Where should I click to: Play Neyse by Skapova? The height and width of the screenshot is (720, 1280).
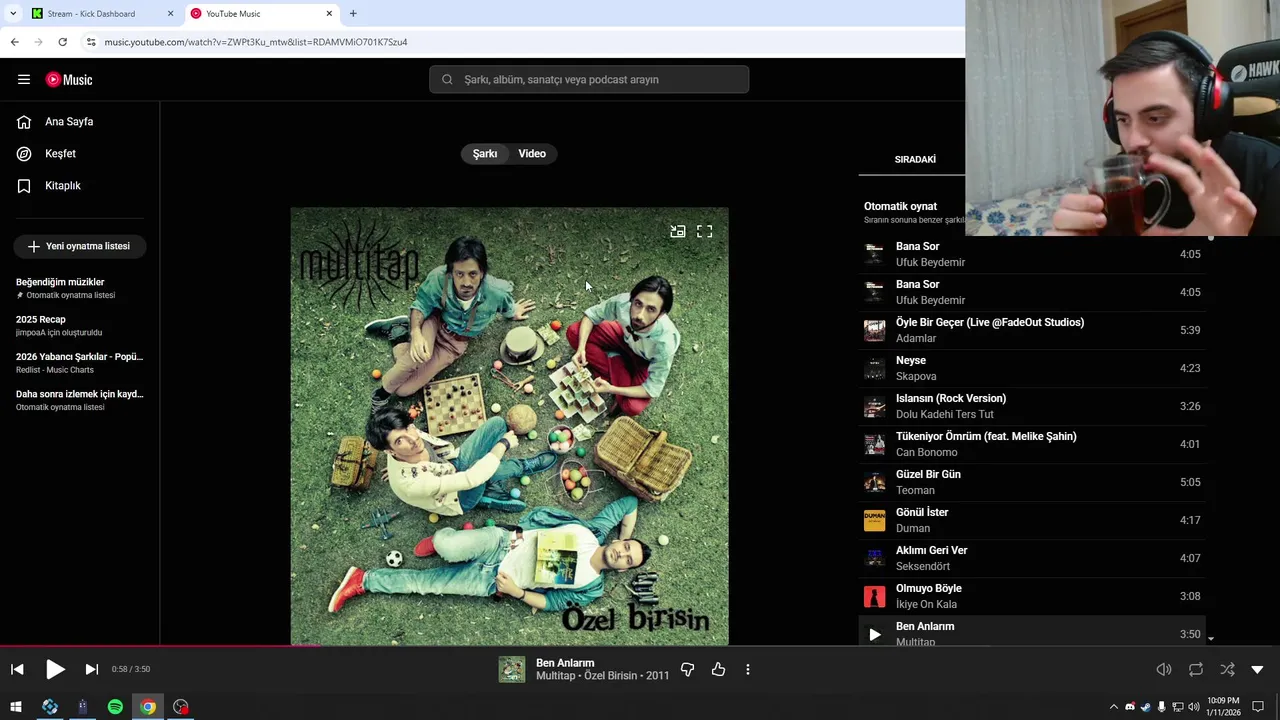click(1032, 368)
